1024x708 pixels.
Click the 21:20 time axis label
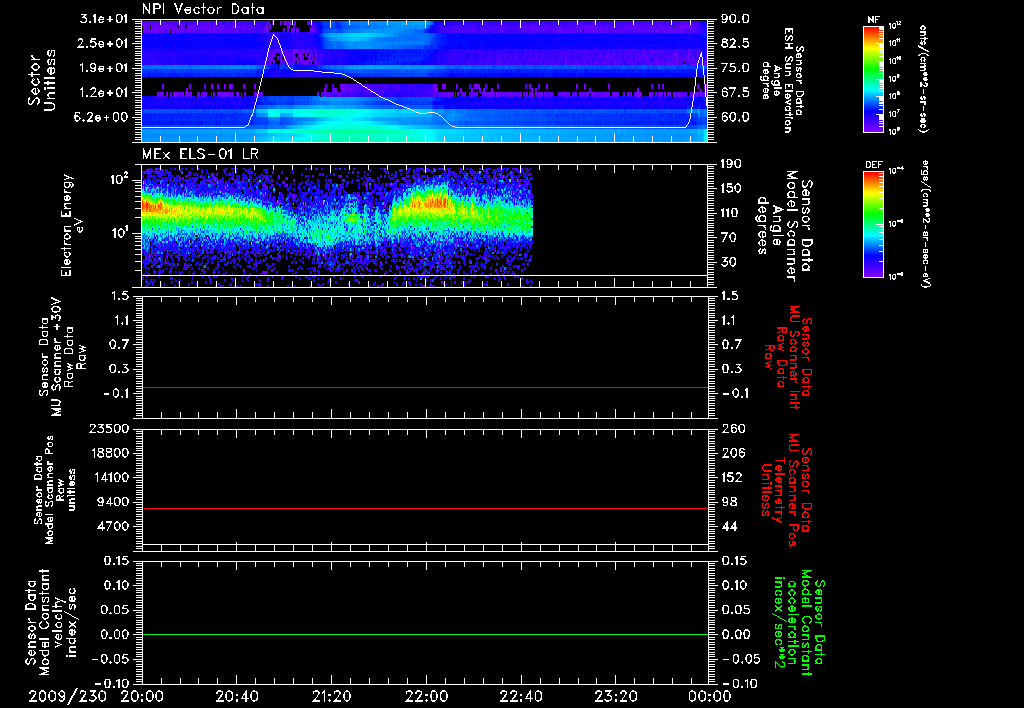click(x=332, y=695)
